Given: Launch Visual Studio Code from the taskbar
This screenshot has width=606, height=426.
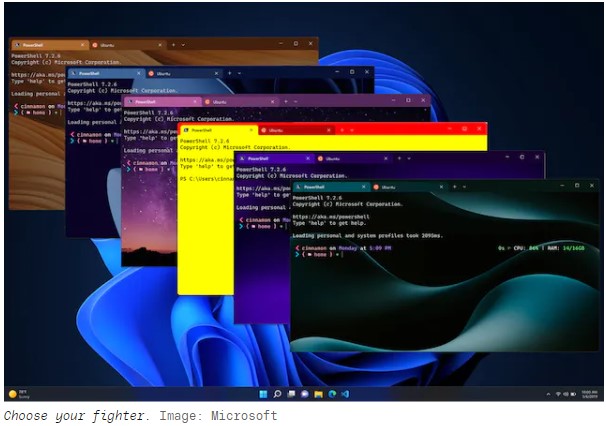Looking at the screenshot, I should tap(345, 394).
